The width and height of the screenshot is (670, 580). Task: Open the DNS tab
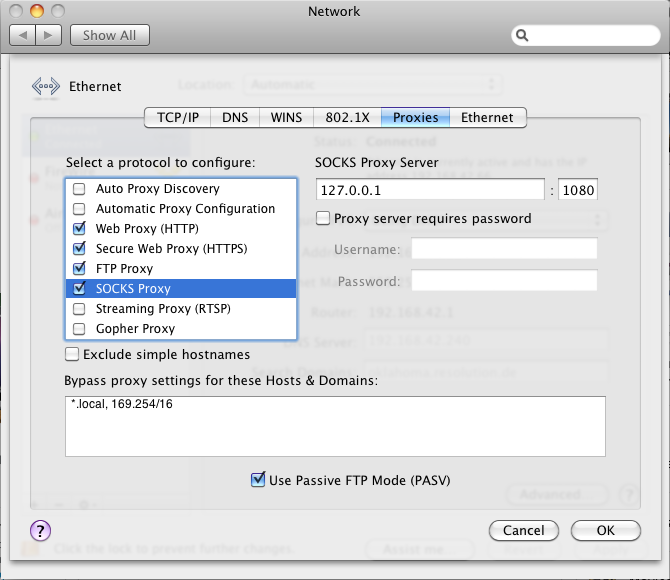[x=235, y=118]
